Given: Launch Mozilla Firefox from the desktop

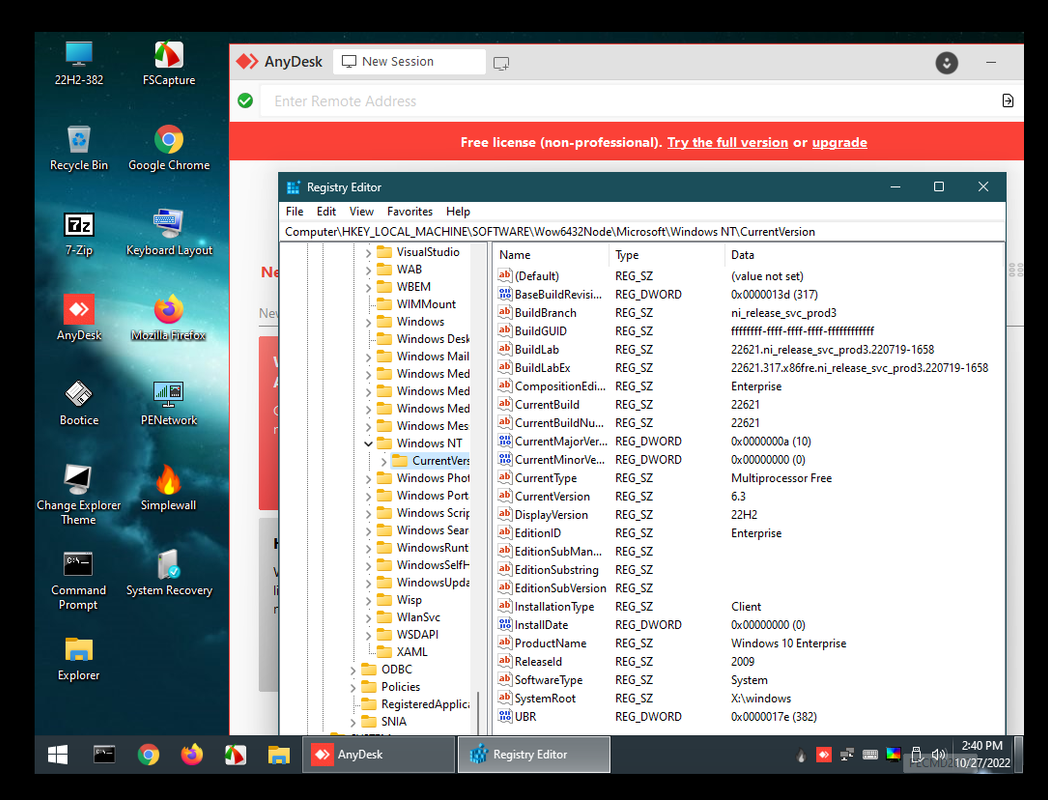Looking at the screenshot, I should click(x=169, y=318).
